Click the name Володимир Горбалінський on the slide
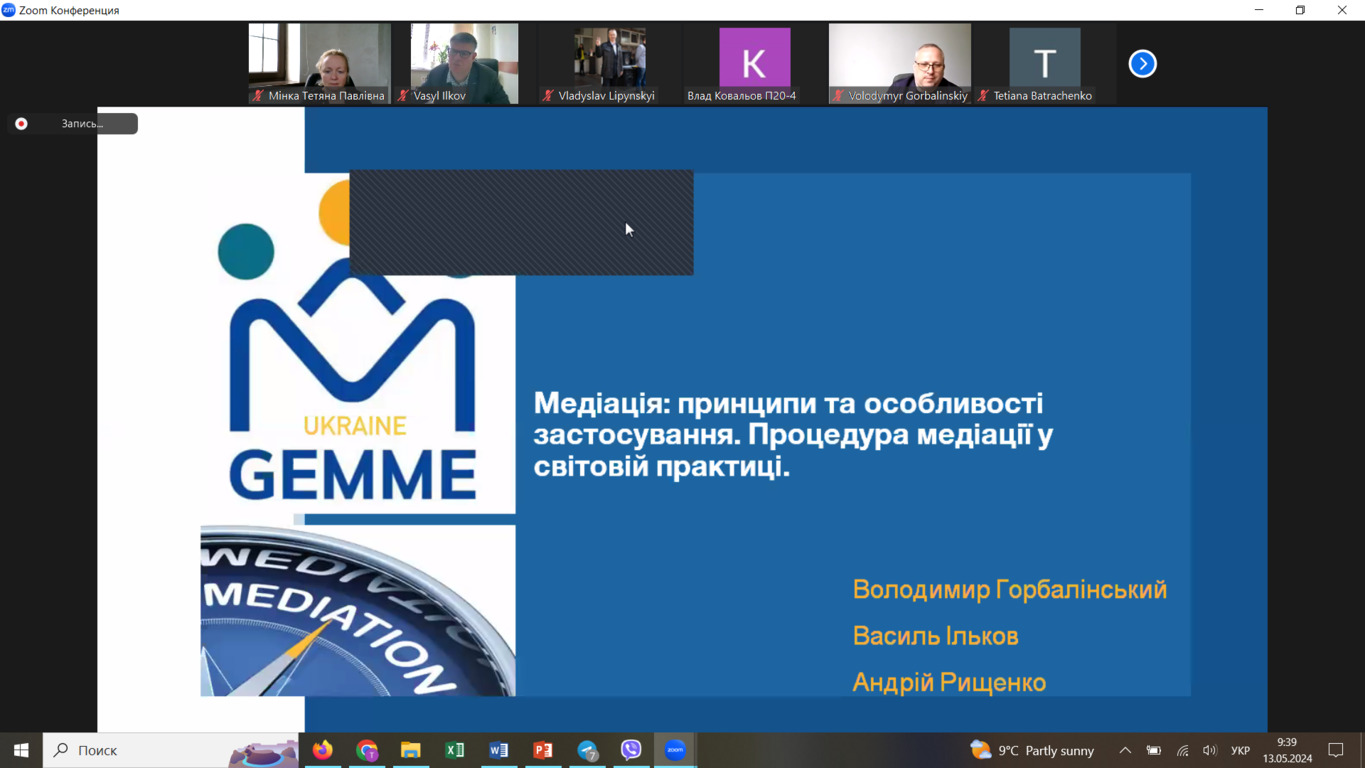The image size is (1365, 768). [1010, 589]
